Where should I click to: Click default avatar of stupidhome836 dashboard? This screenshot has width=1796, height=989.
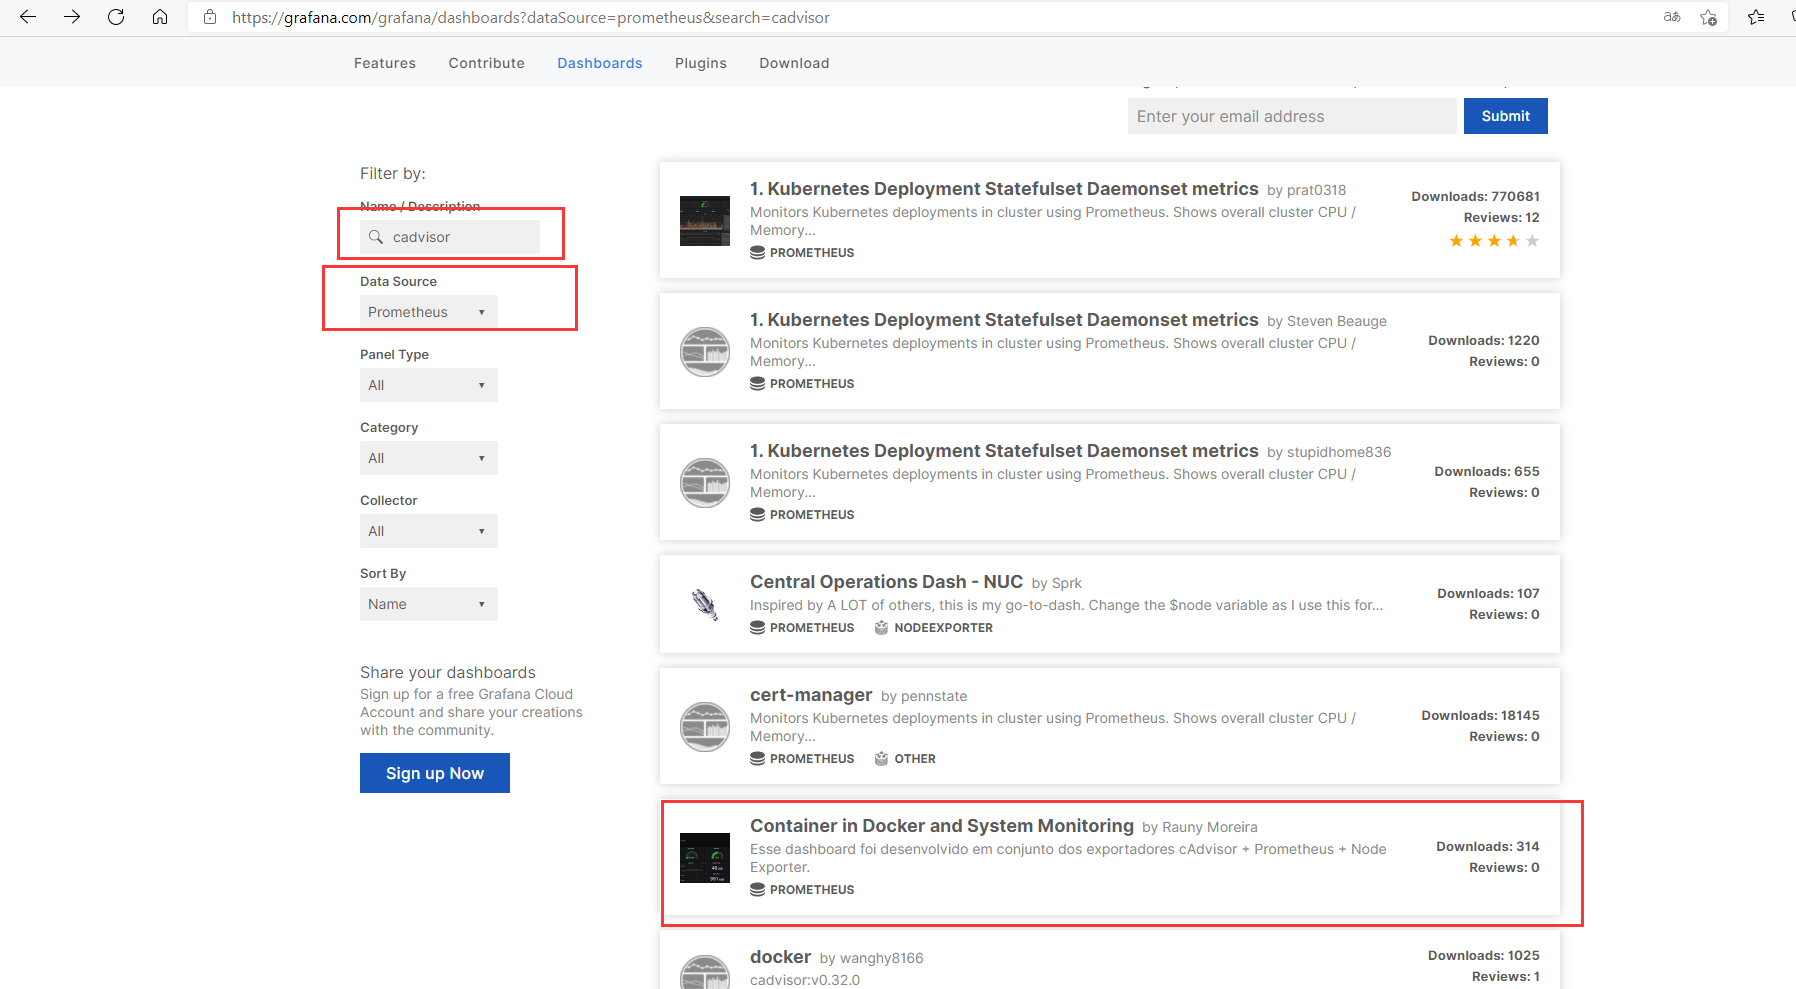click(705, 483)
